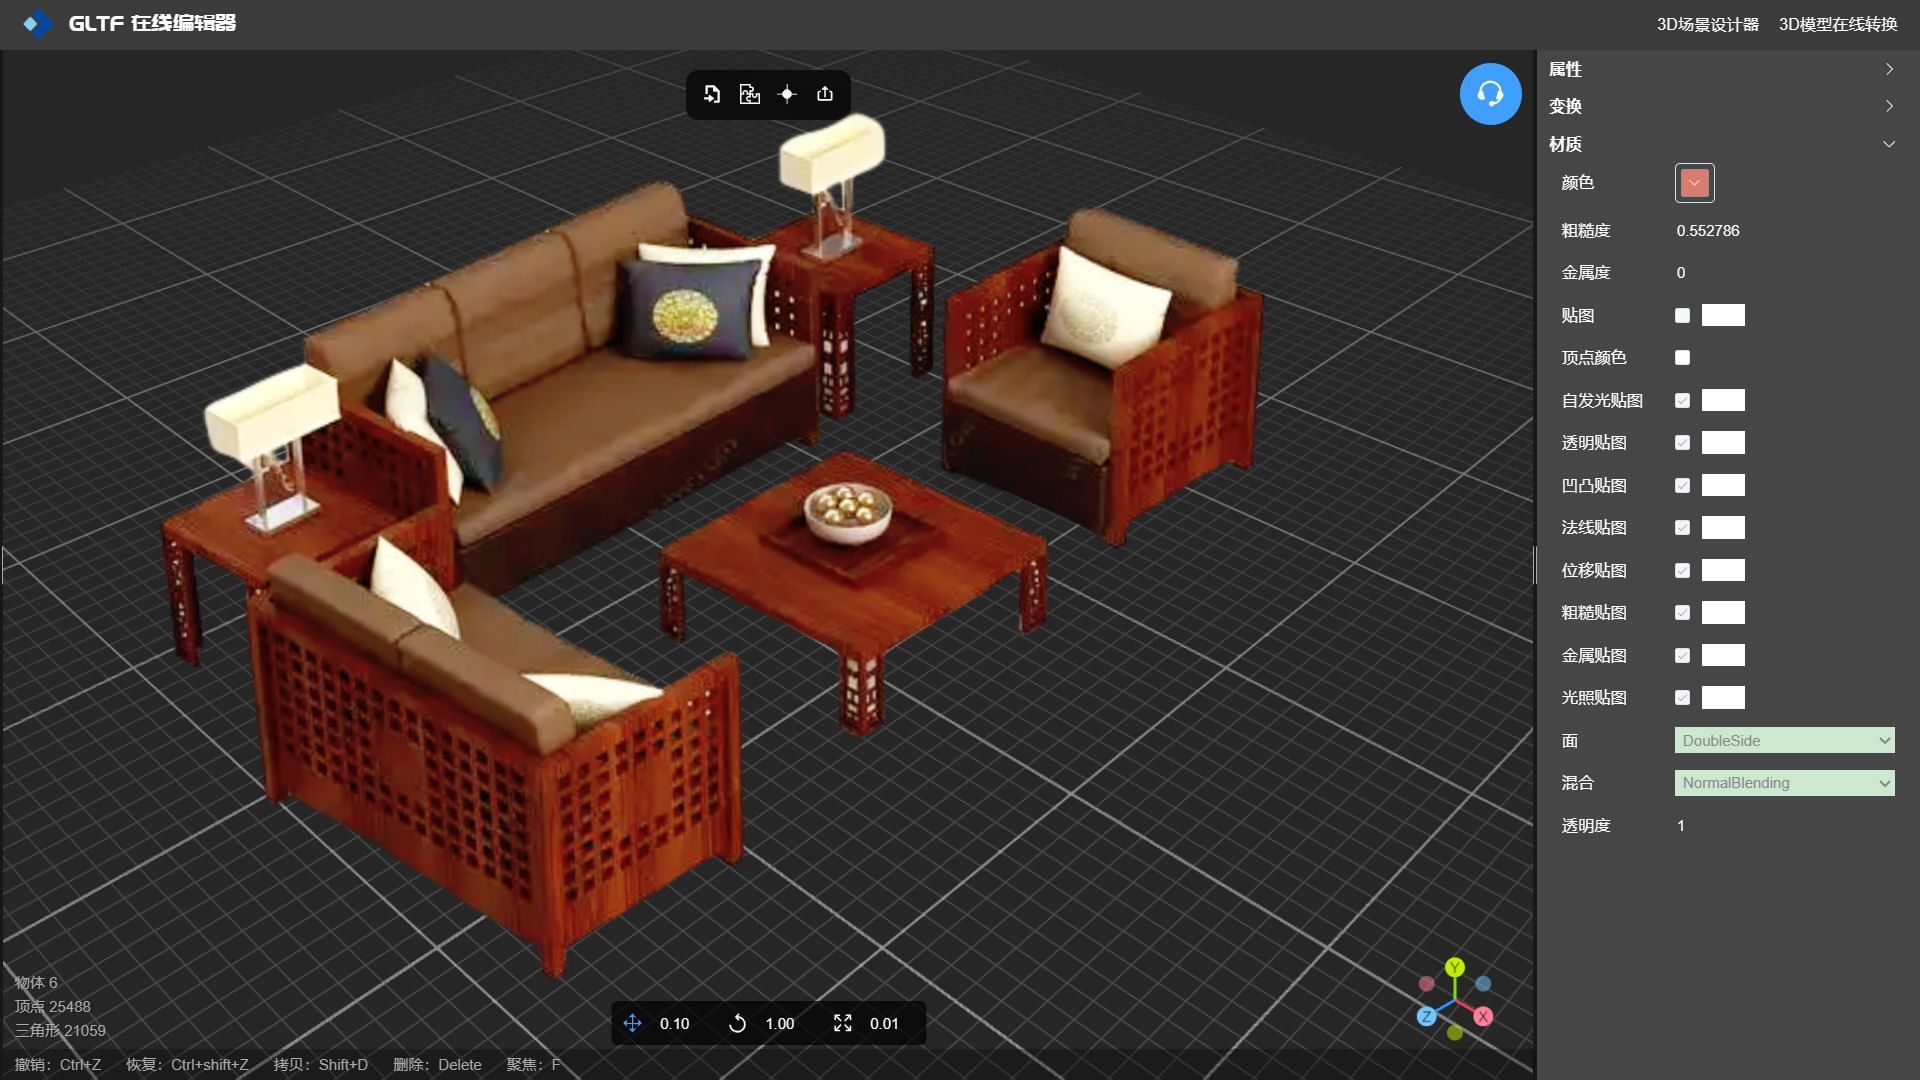
Task: Click the crosshair focus icon in toolbar
Action: (787, 94)
